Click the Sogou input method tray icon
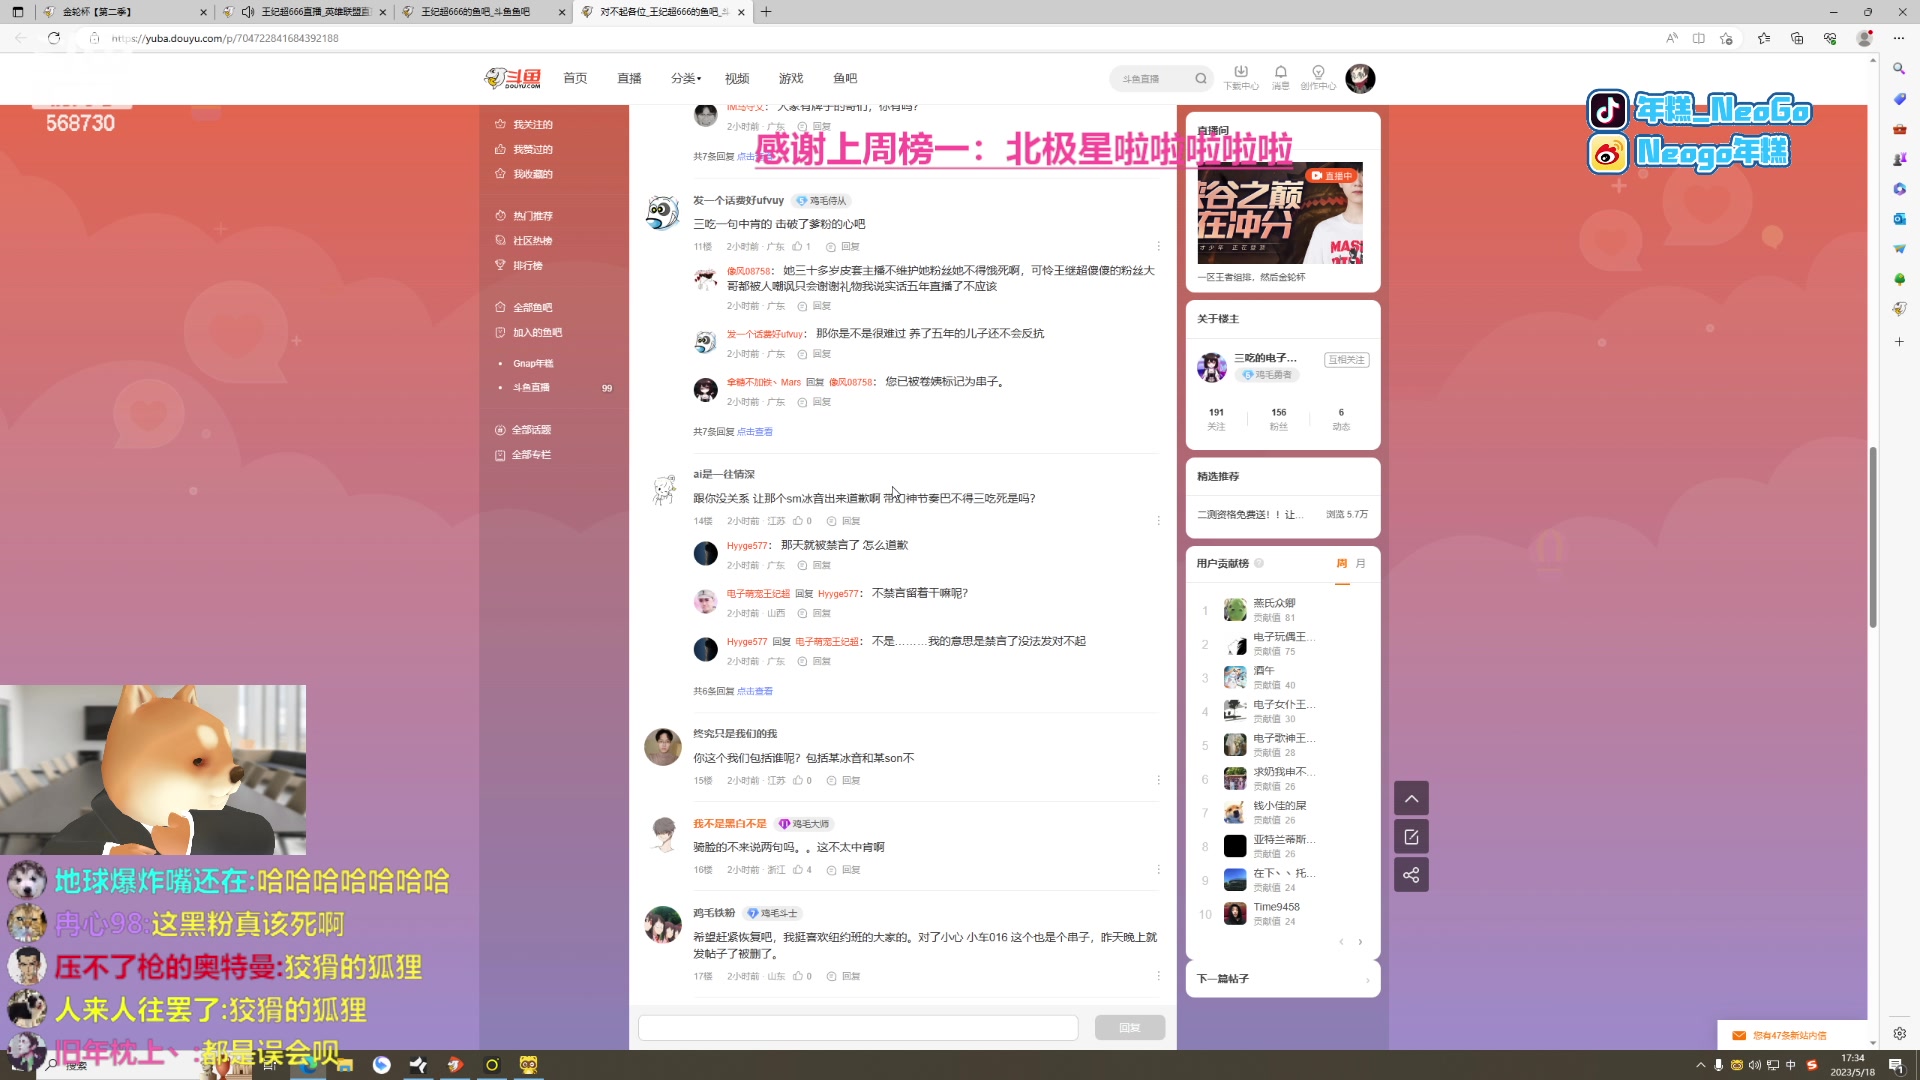This screenshot has height=1080, width=1920. point(1811,1065)
